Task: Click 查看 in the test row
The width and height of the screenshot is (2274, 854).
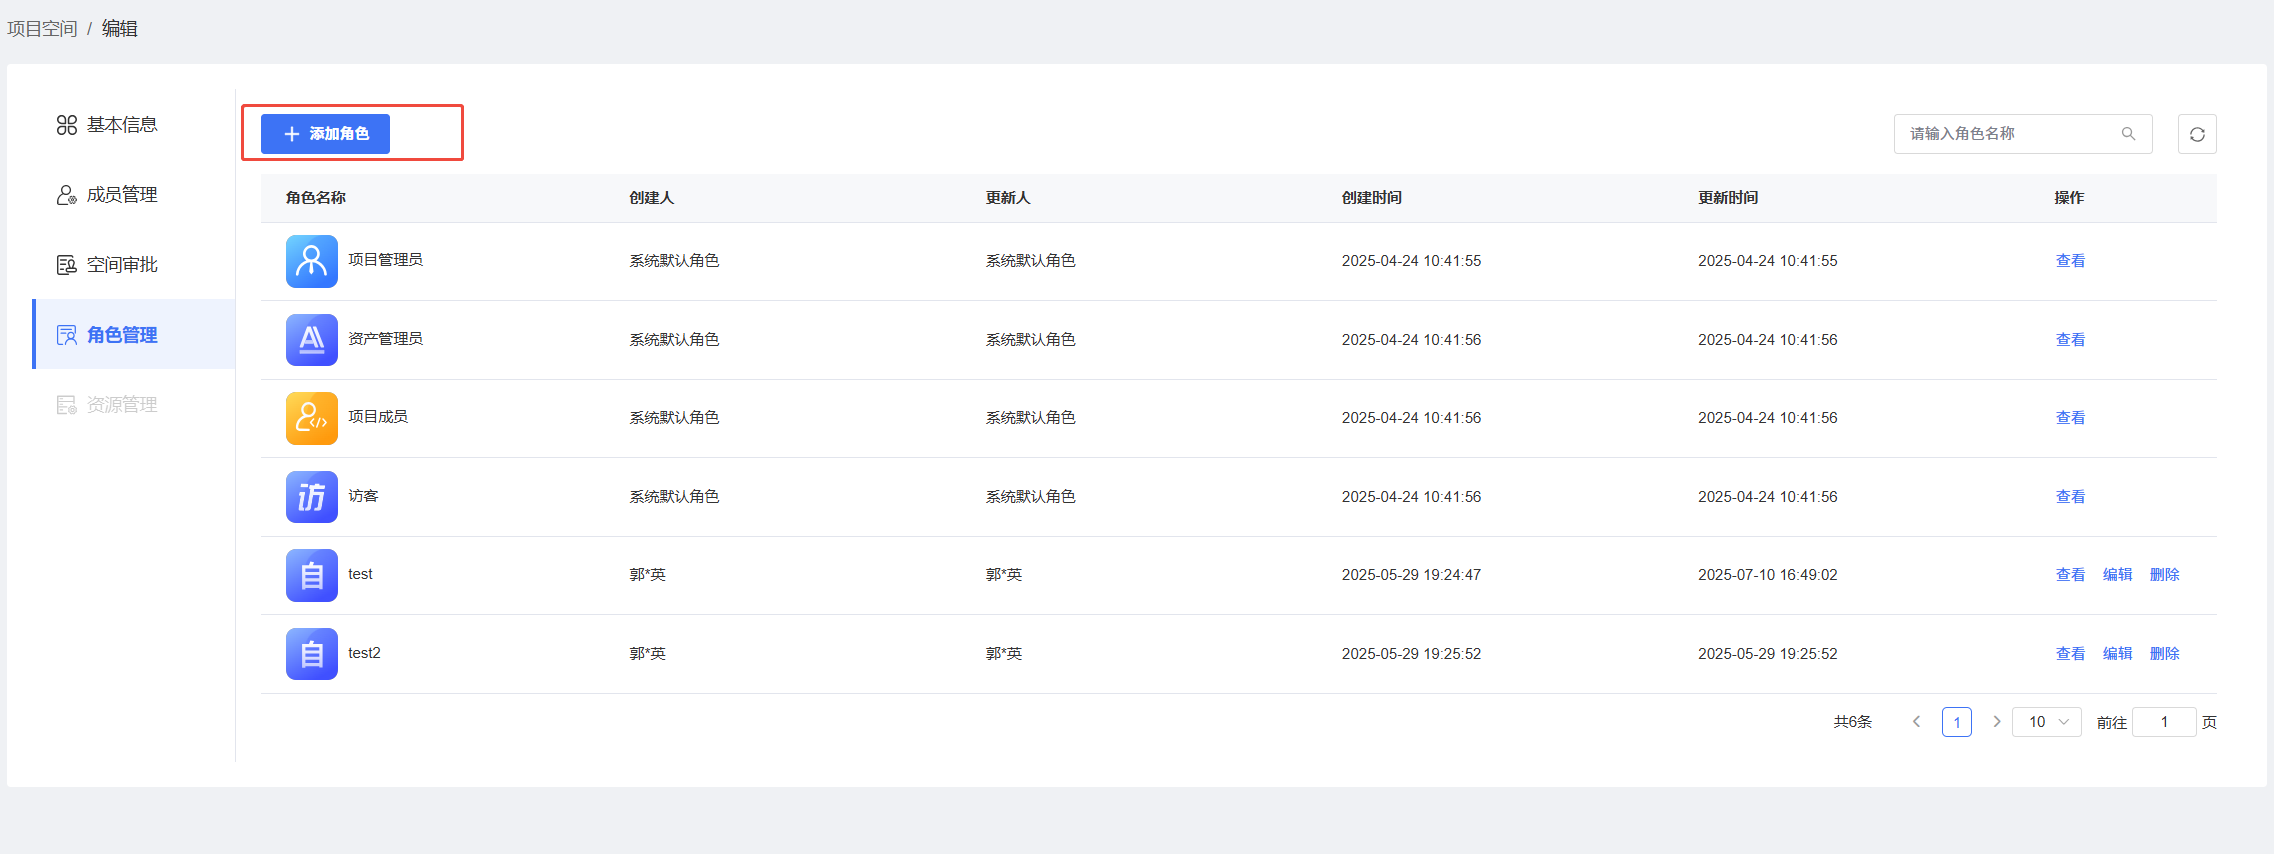Action: tap(2070, 575)
